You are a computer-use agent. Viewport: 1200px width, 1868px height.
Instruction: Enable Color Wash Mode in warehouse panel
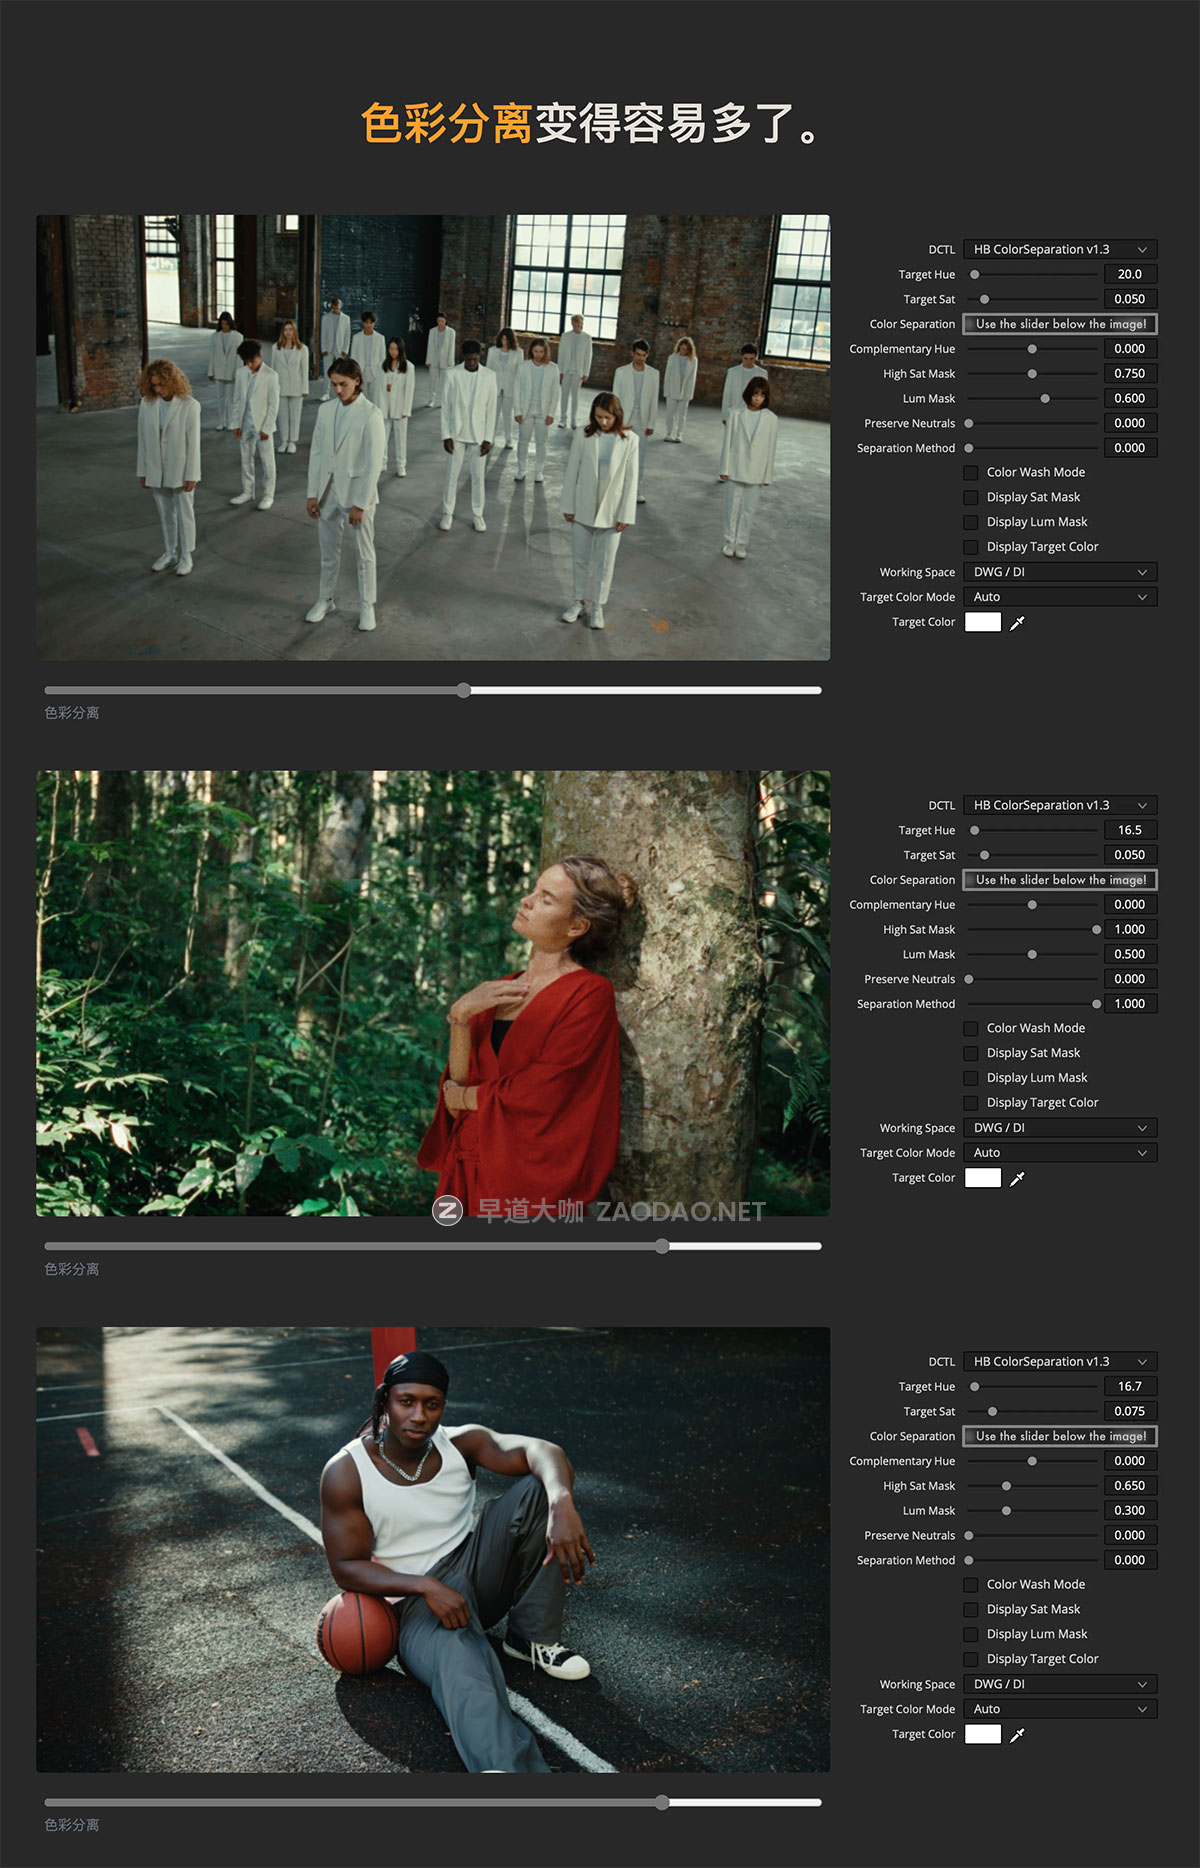click(971, 473)
